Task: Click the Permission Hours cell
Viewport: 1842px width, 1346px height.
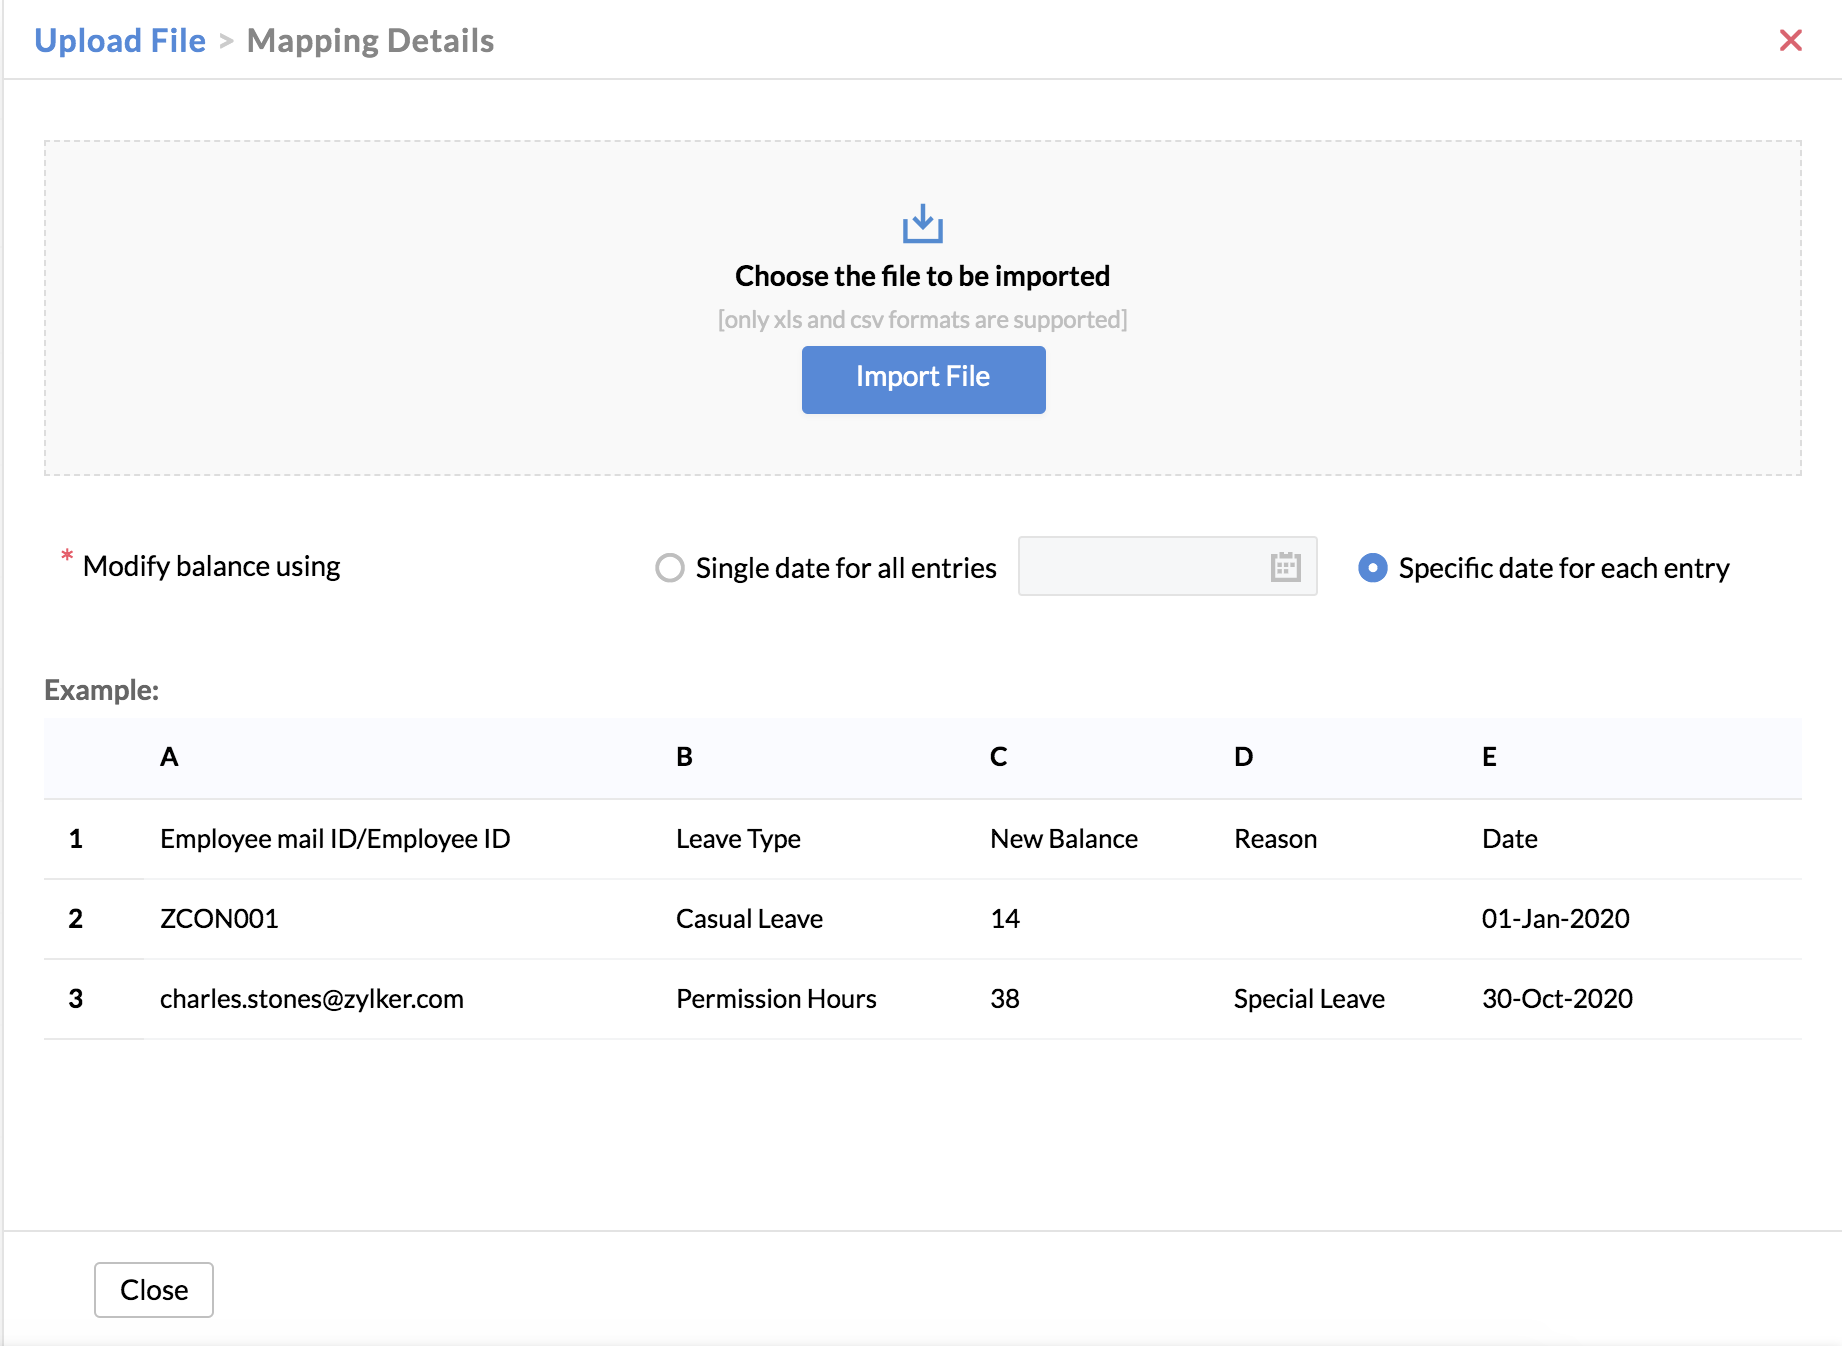Action: (776, 999)
